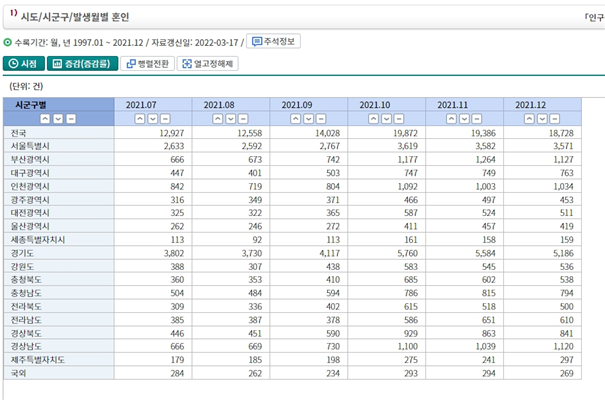Click the minus icon under 시군구별

coord(71,119)
